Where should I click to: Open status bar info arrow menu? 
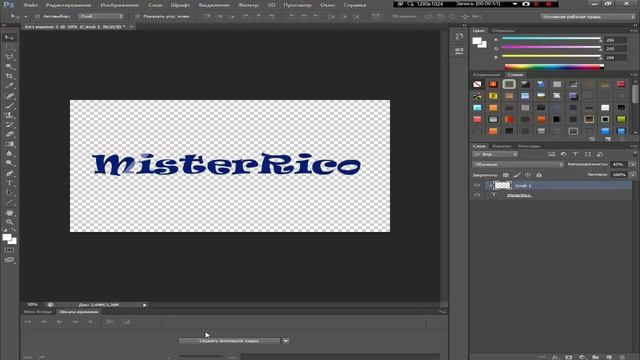click(144, 305)
